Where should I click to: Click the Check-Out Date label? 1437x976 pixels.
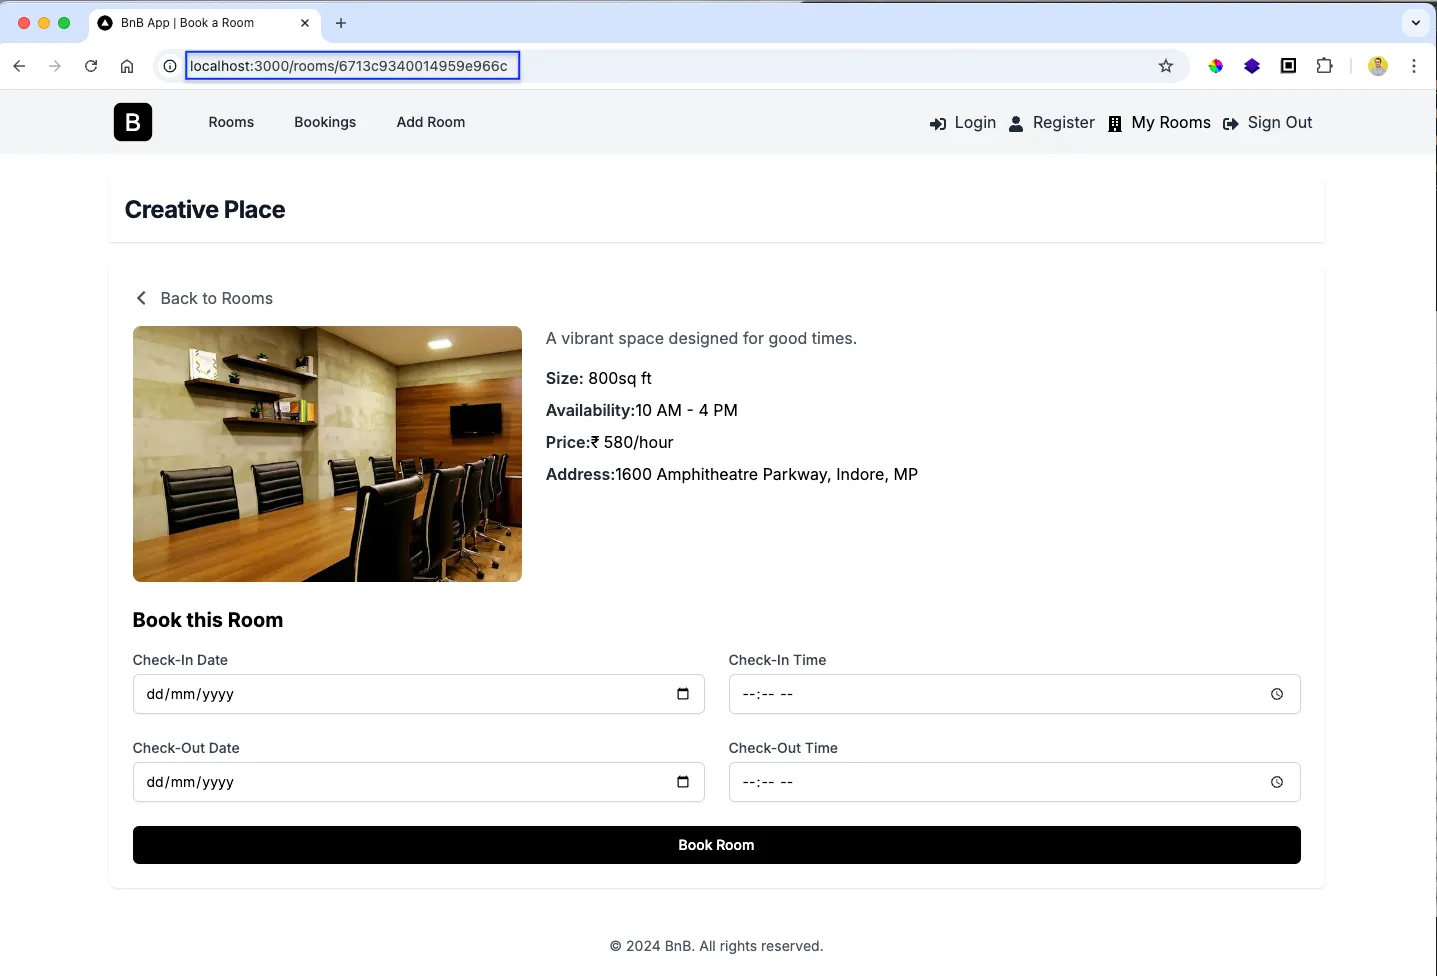coord(186,748)
